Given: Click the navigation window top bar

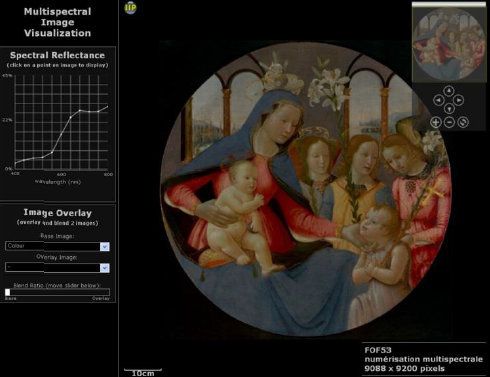Looking at the screenshot, I should [x=449, y=4].
